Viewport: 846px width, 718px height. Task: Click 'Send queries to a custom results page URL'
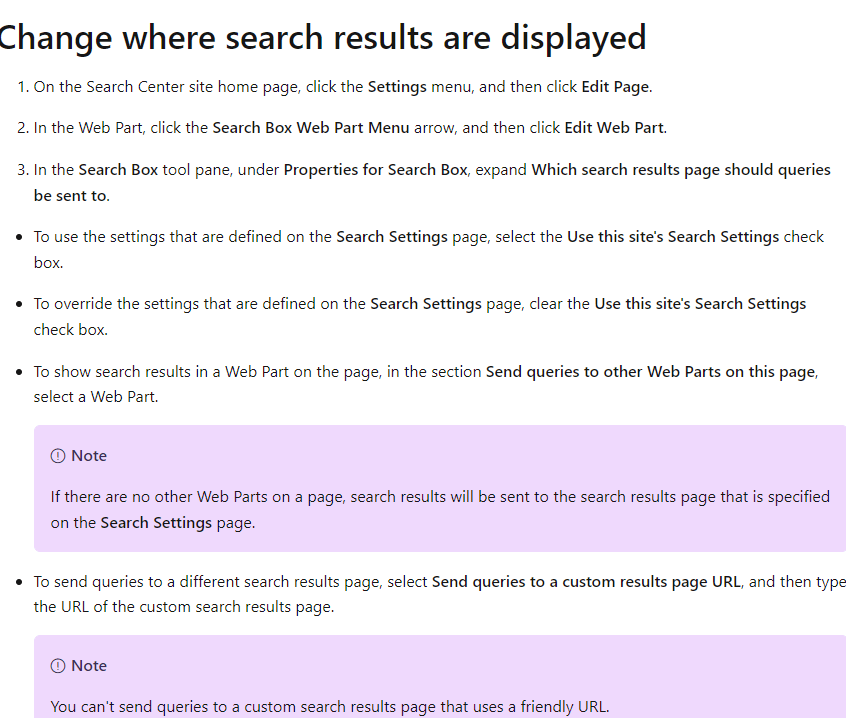coord(586,582)
